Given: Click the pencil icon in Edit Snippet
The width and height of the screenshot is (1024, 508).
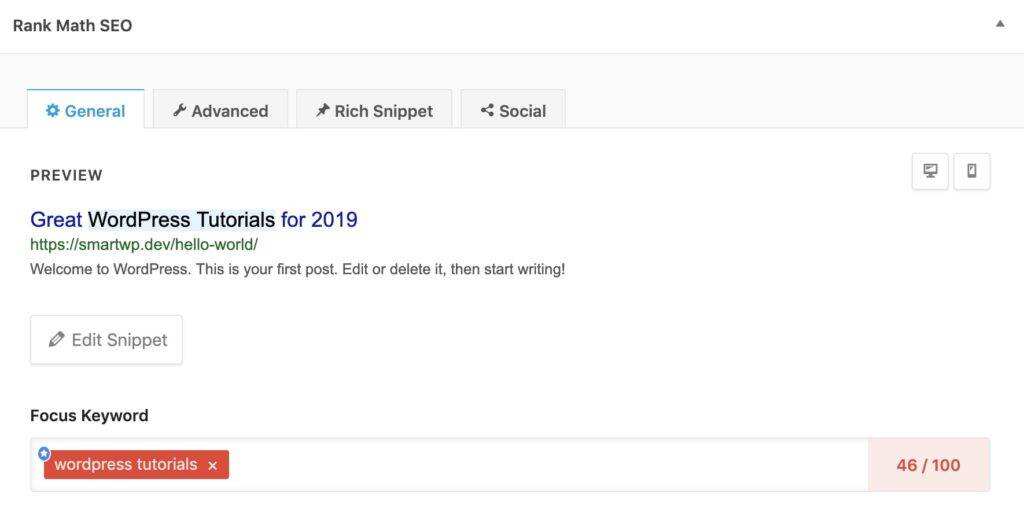Looking at the screenshot, I should [x=57, y=340].
